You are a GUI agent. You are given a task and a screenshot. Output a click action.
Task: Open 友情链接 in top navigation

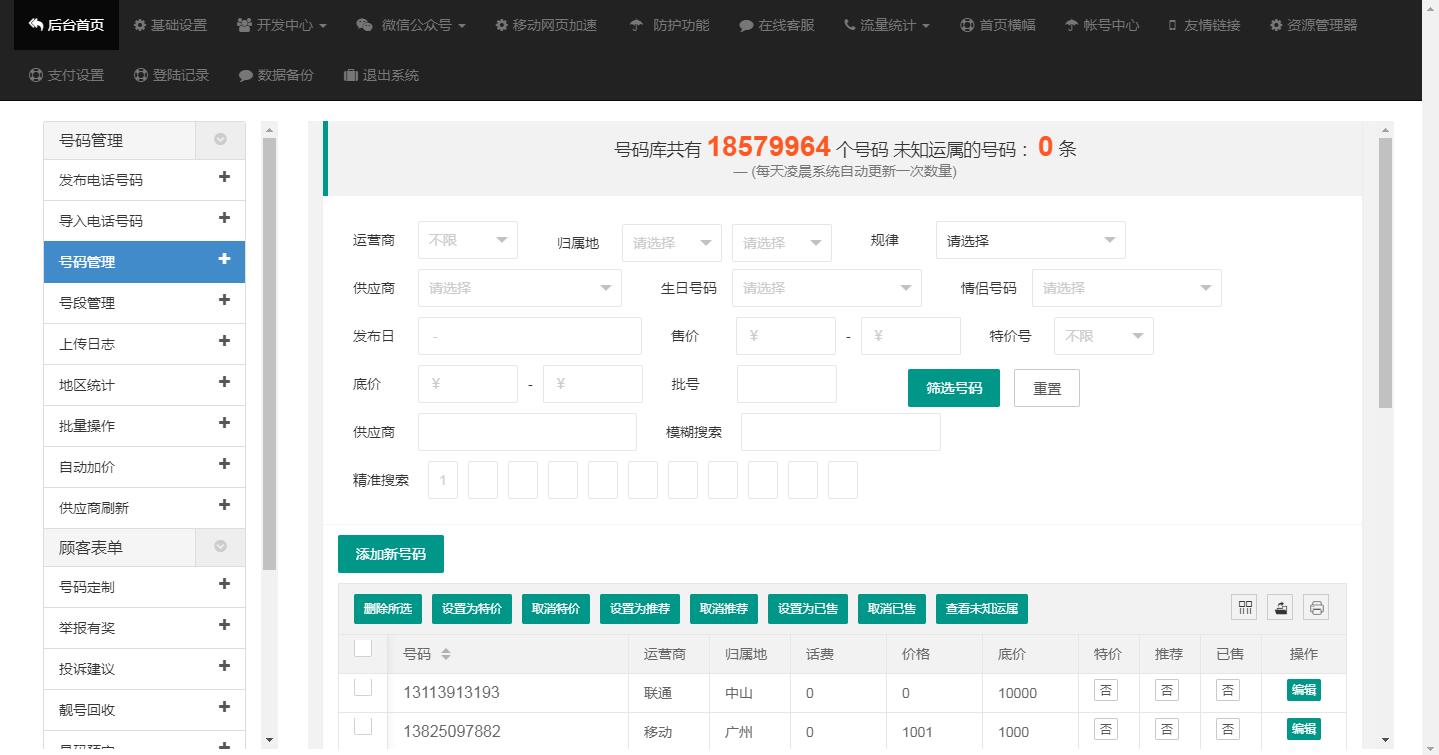pos(1204,25)
